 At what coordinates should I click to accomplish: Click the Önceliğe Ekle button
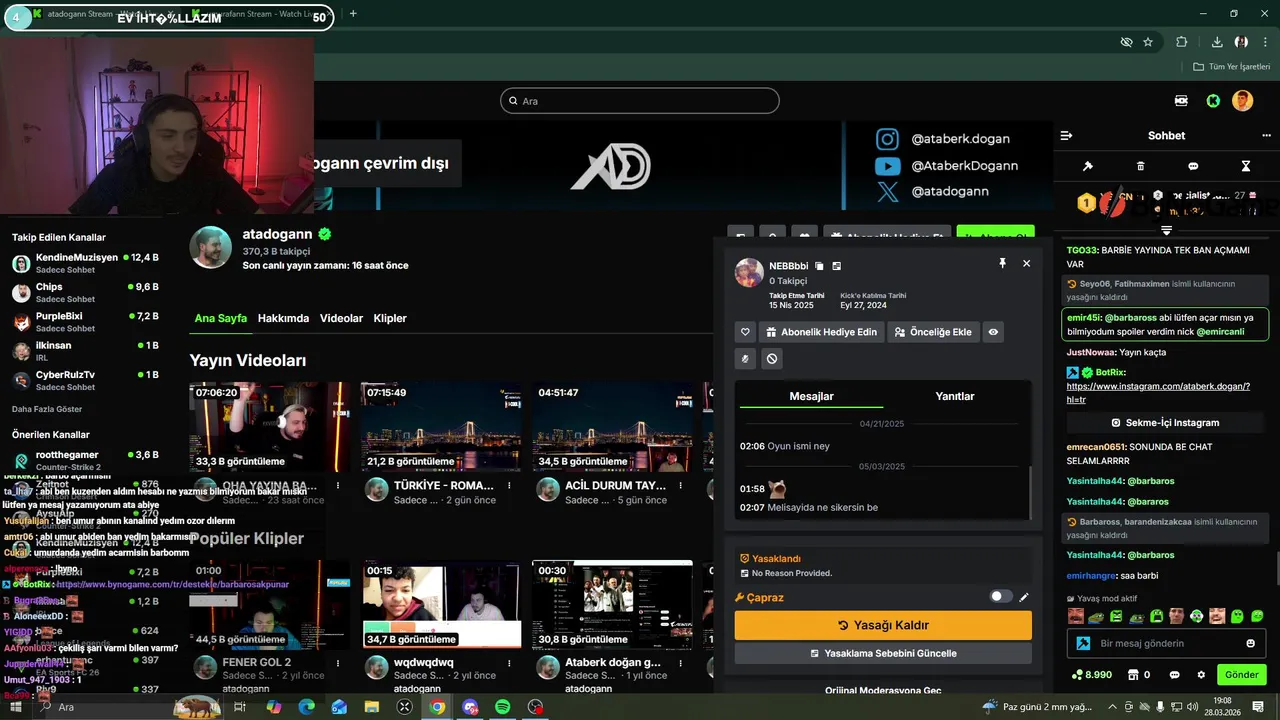pyautogui.click(x=933, y=332)
